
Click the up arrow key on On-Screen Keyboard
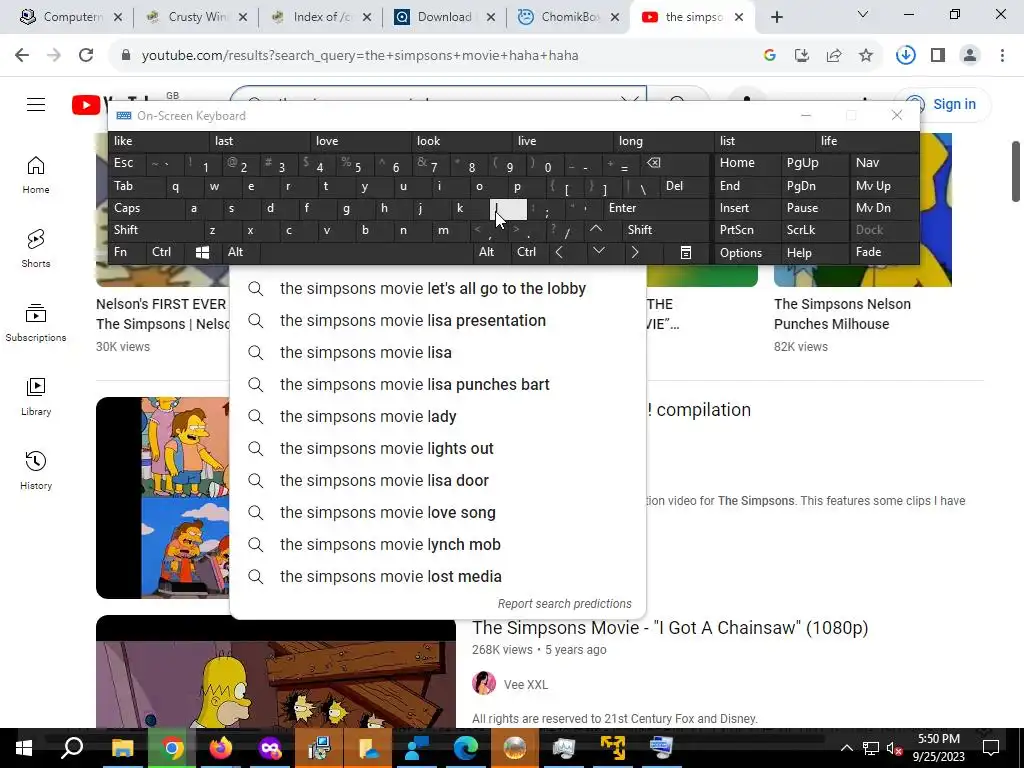click(x=596, y=229)
